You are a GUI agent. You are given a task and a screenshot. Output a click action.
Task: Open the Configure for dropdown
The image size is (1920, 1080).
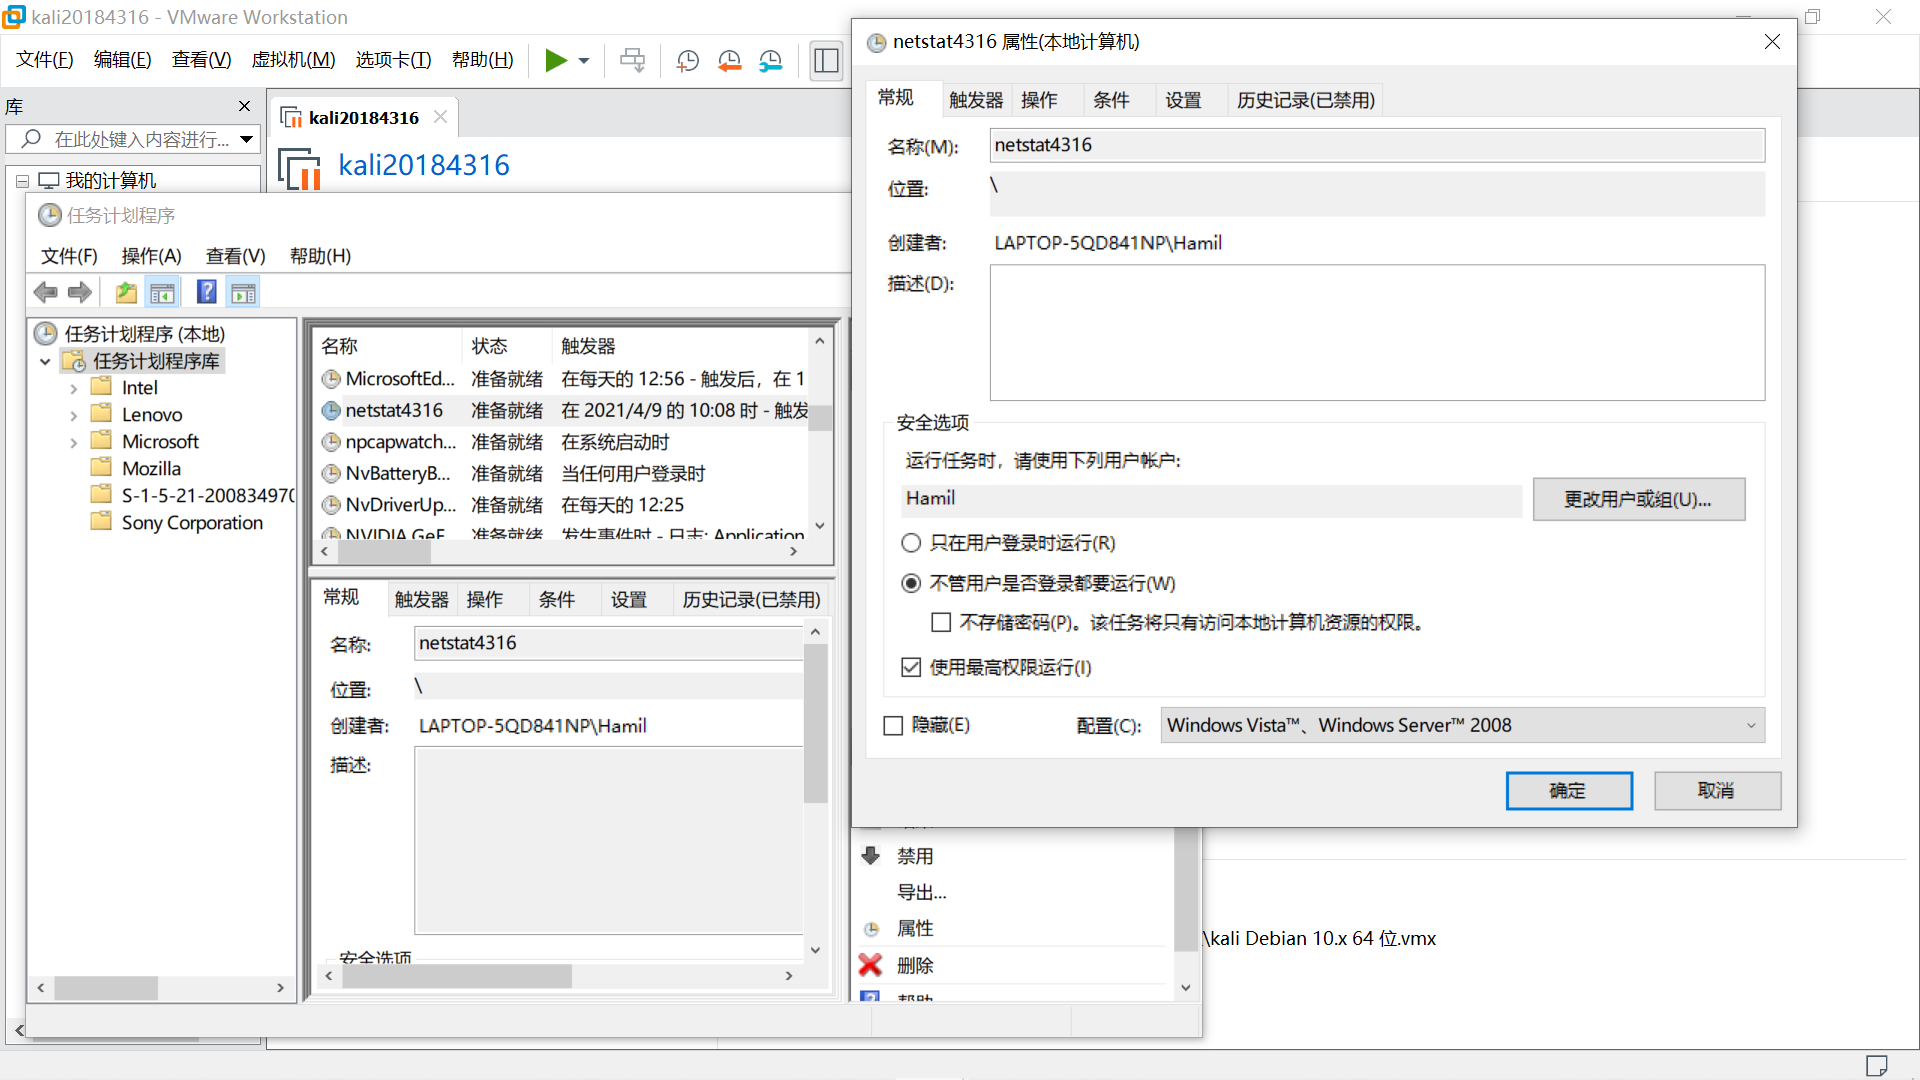pos(1462,725)
